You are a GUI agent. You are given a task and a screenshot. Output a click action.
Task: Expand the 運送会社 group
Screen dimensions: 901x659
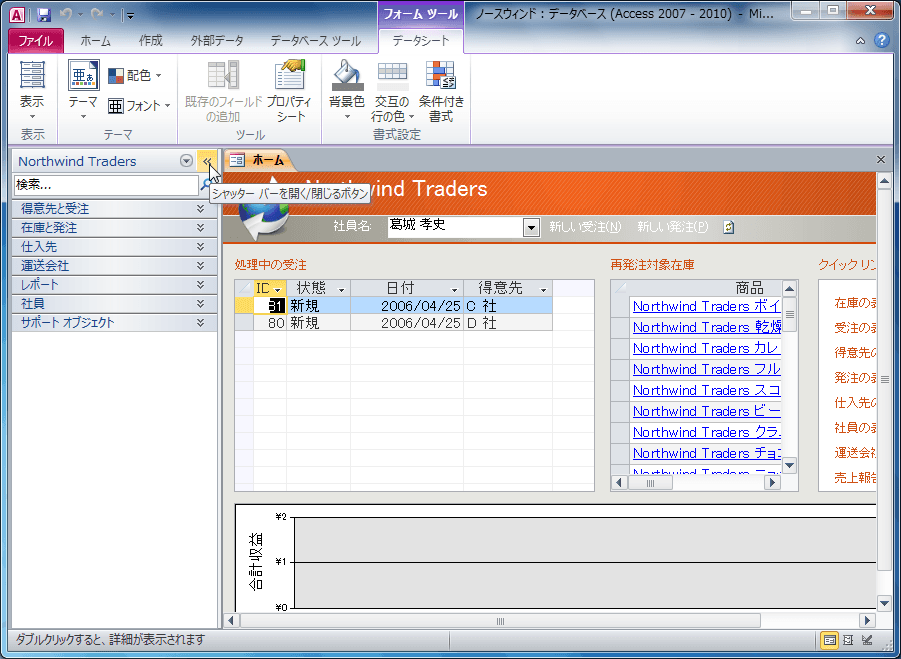pyautogui.click(x=114, y=265)
